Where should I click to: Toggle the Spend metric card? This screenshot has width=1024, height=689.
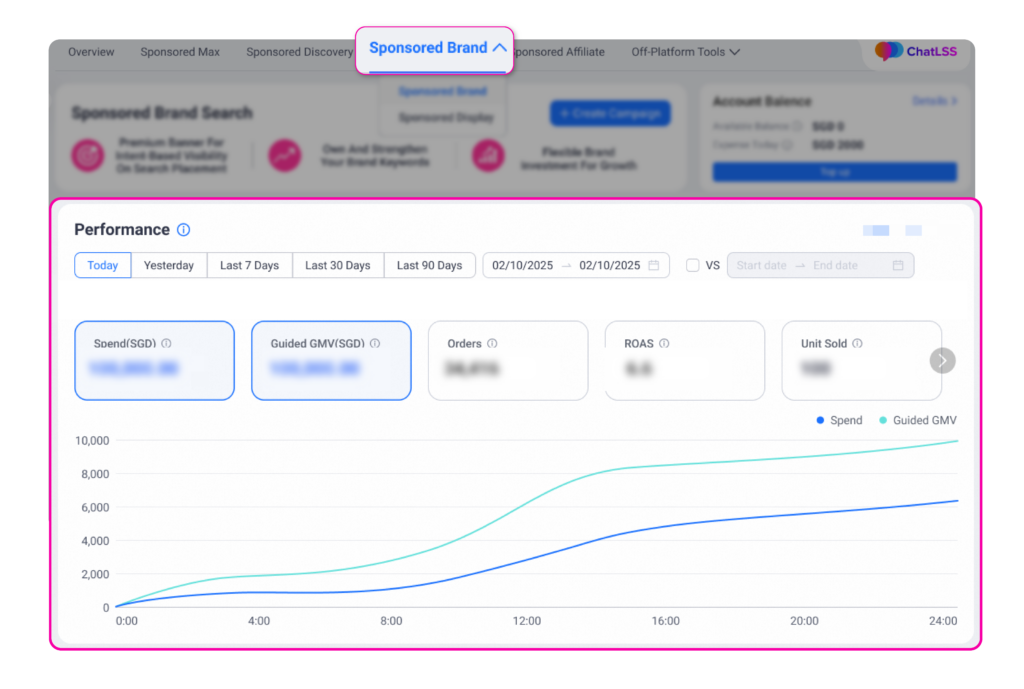[x=154, y=361]
